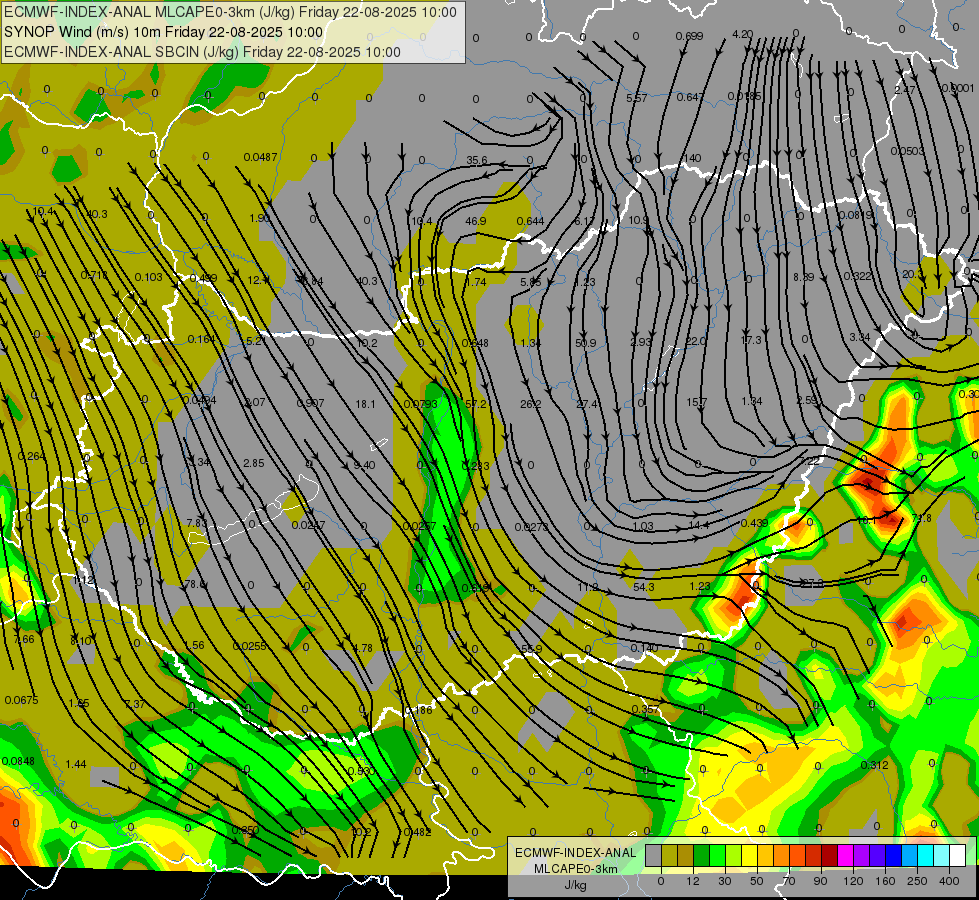The height and width of the screenshot is (900, 979).
Task: Click the map value 8.10
Action: [x=81, y=641]
